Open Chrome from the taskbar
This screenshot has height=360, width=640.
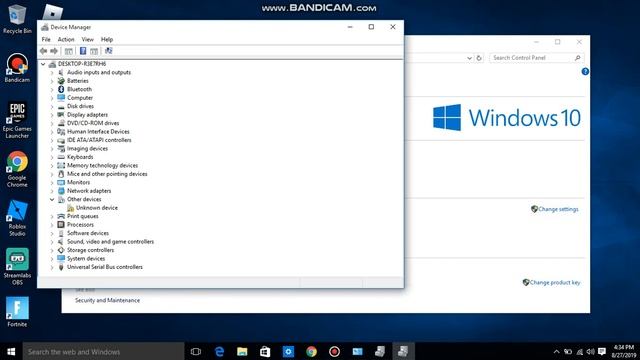point(311,351)
